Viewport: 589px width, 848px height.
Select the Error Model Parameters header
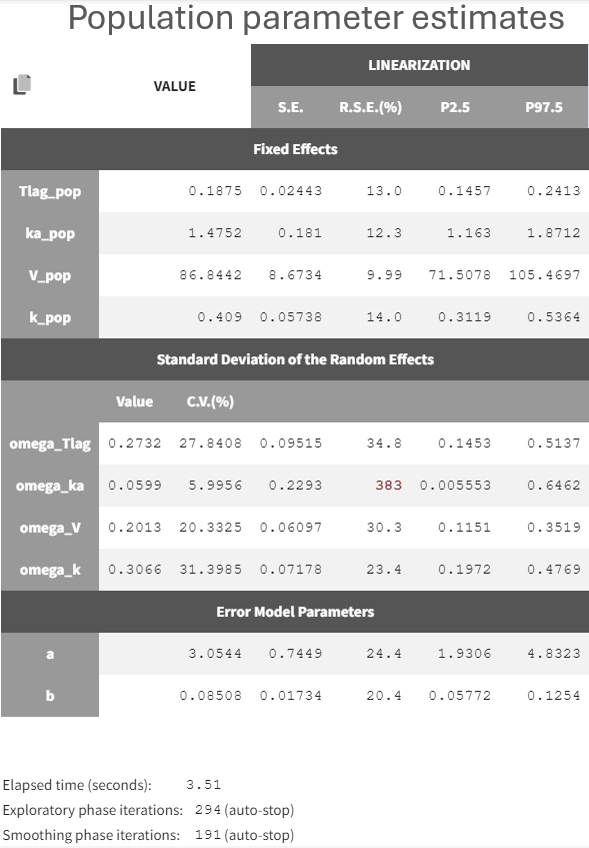pyautogui.click(x=295, y=612)
